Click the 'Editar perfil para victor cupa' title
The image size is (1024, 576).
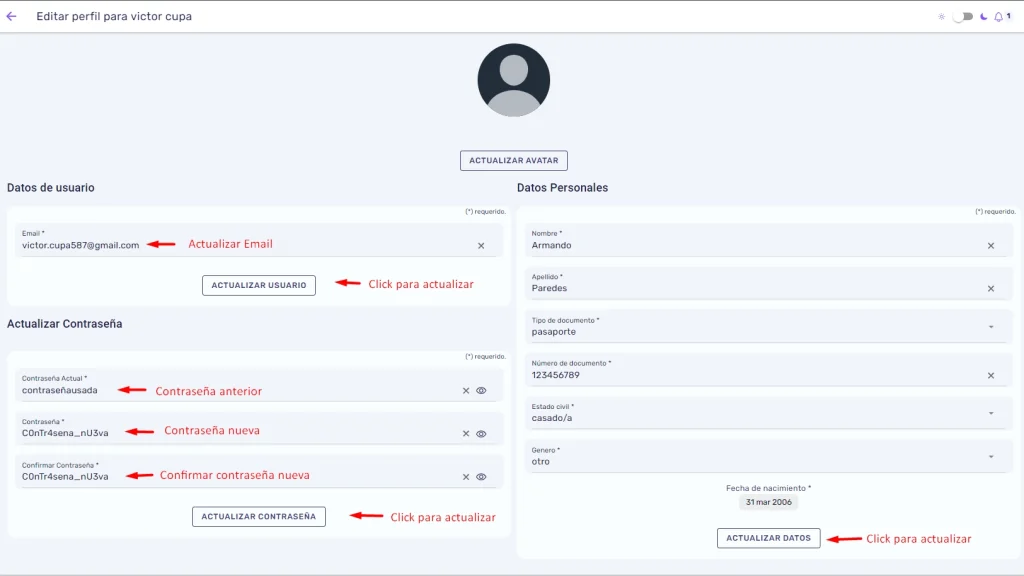[114, 16]
